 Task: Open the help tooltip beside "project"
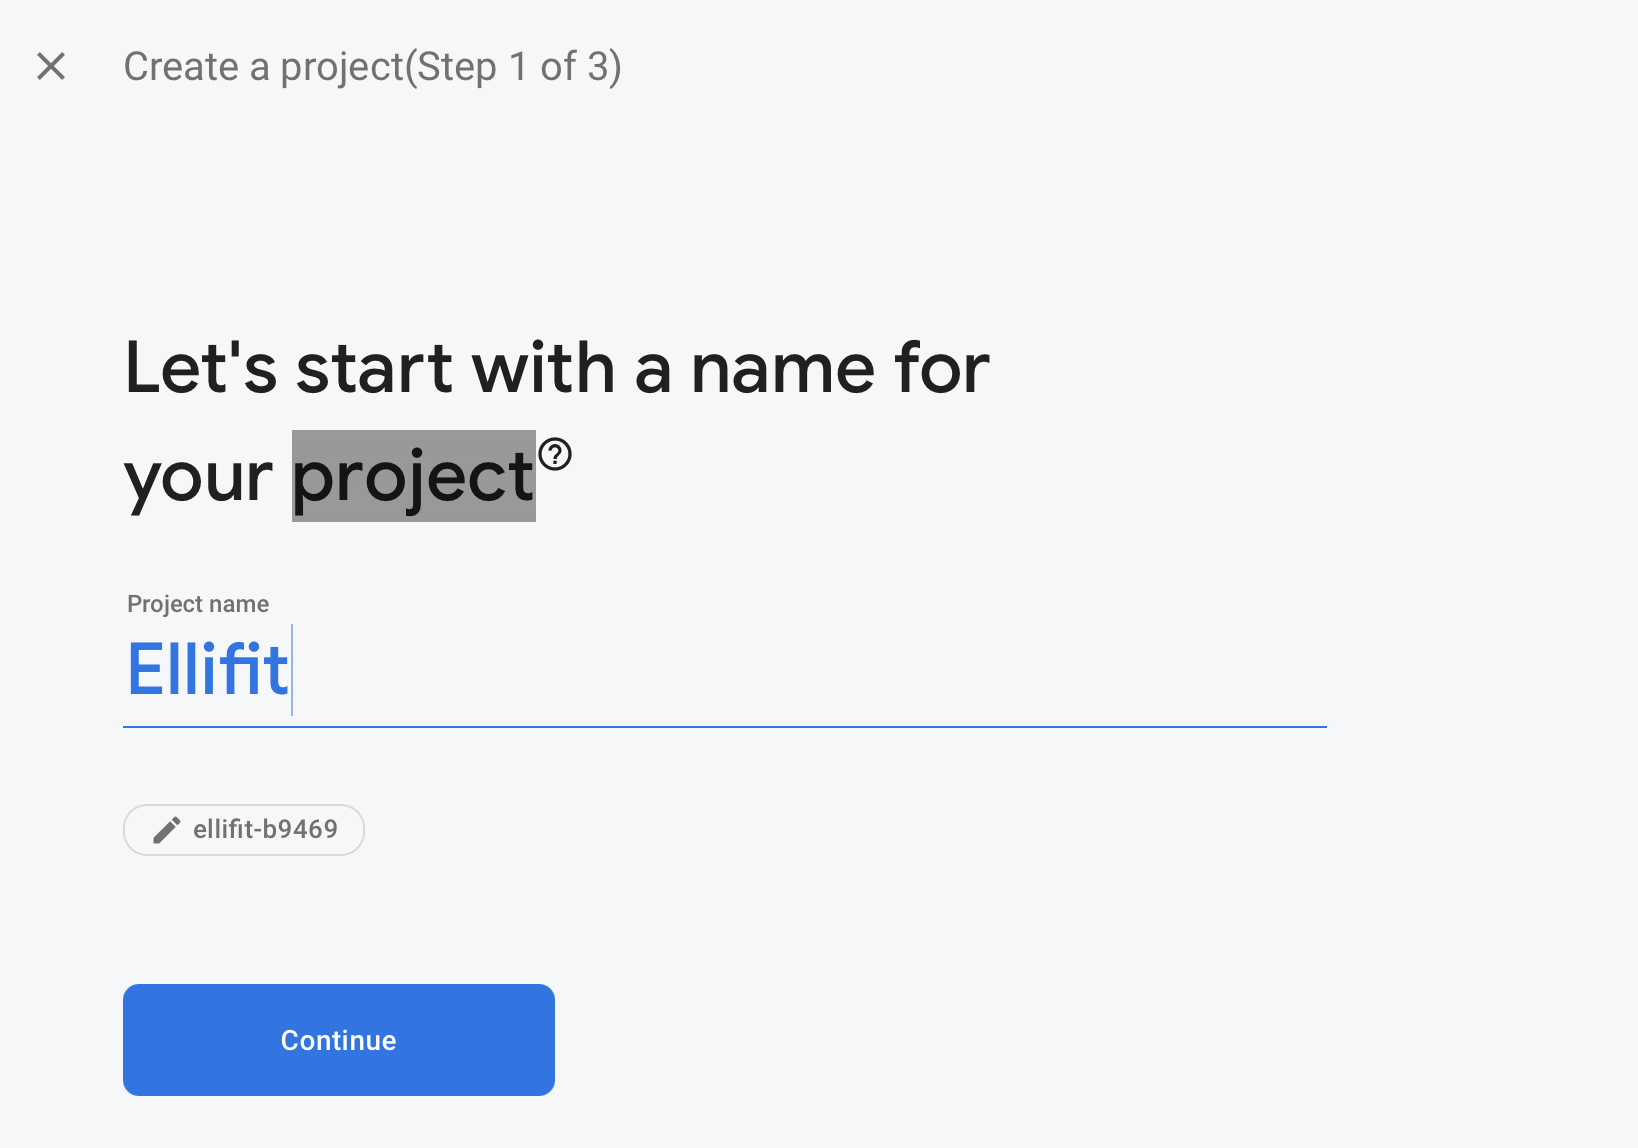(555, 455)
